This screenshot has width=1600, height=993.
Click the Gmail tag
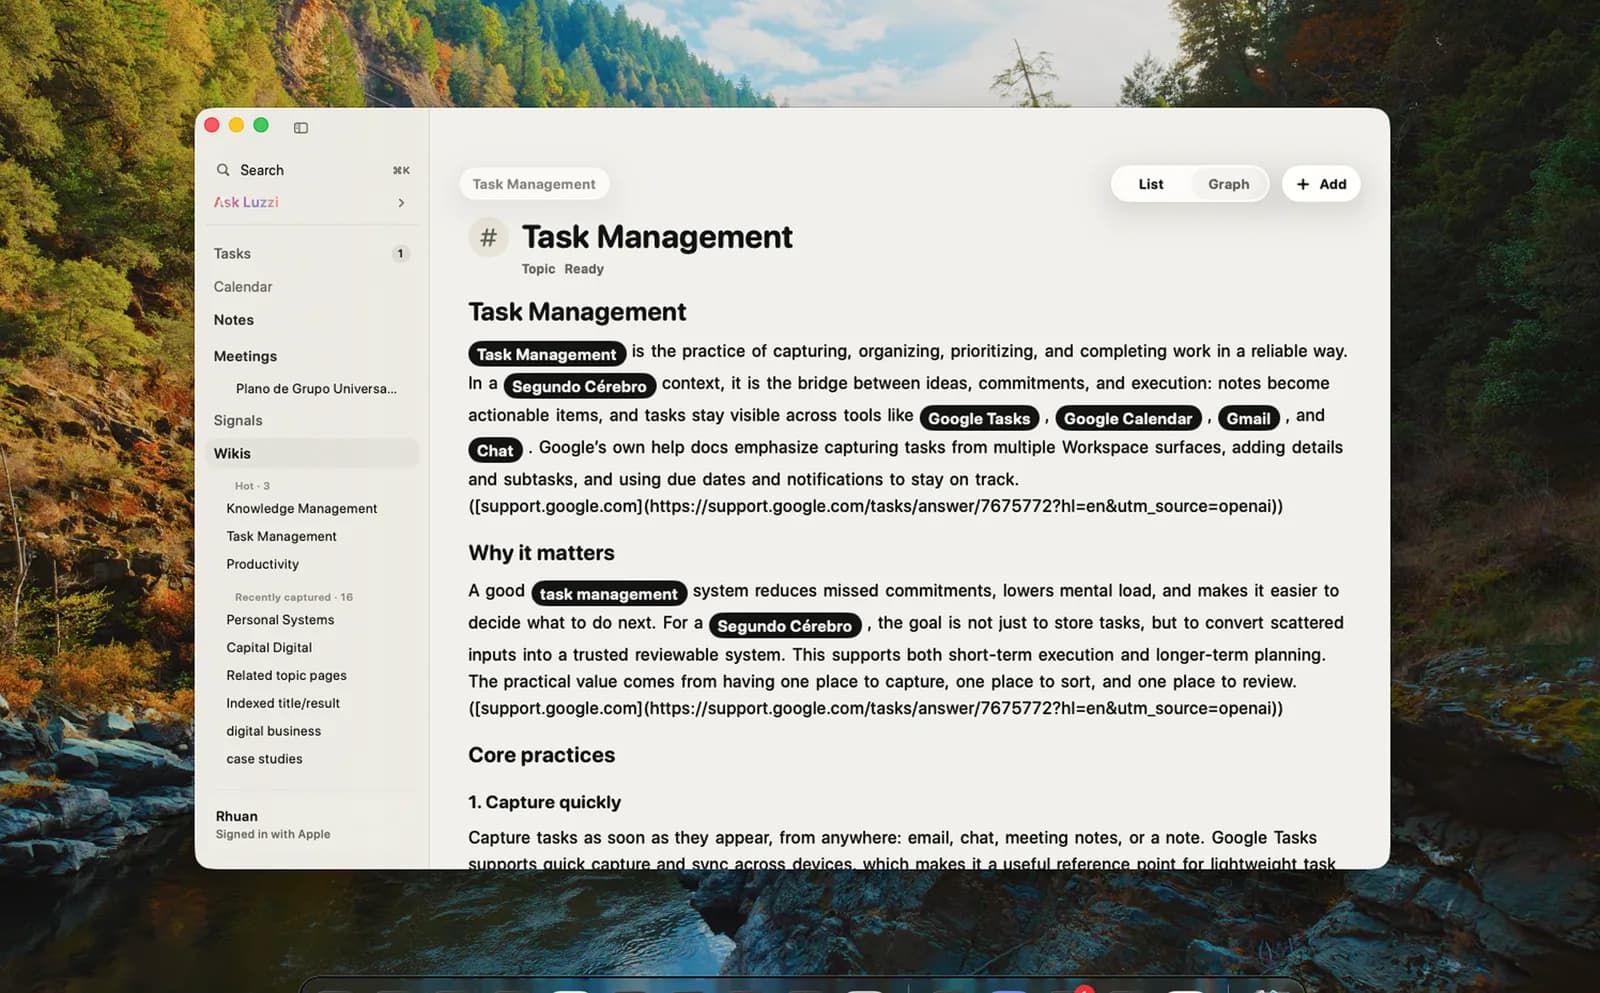tap(1248, 418)
